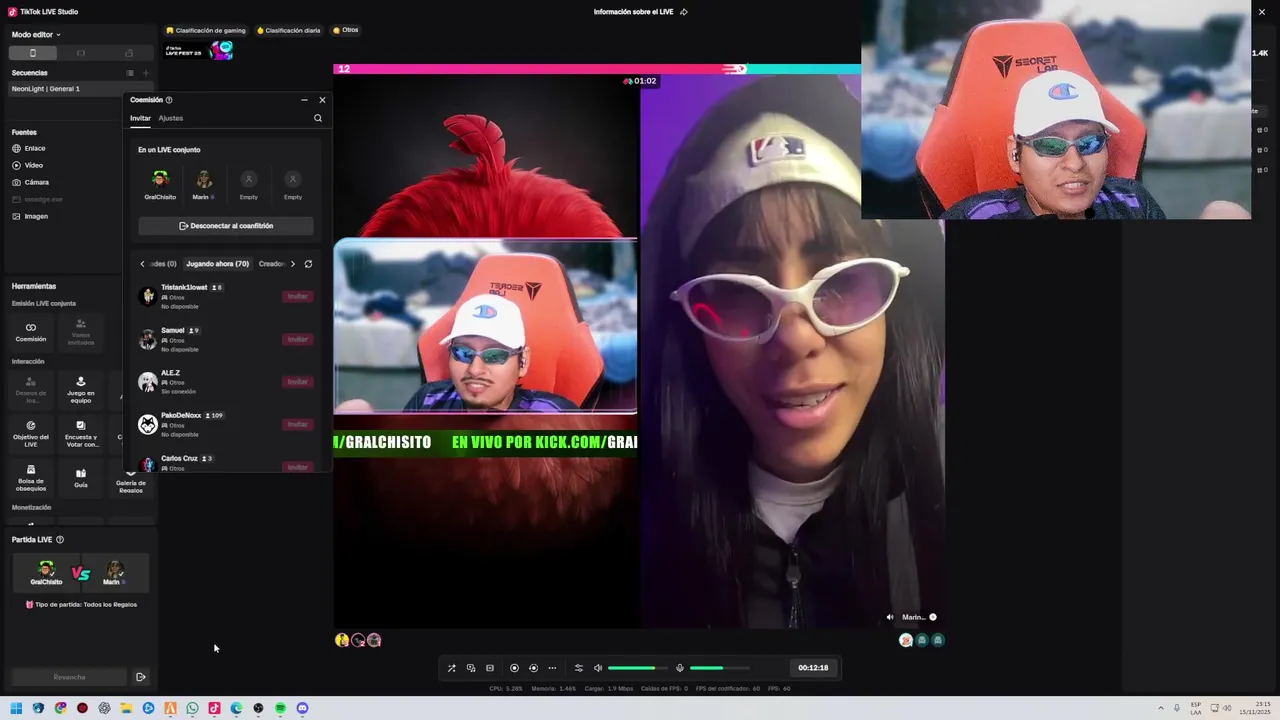
Task: Invite ALE.Z
Action: [298, 381]
